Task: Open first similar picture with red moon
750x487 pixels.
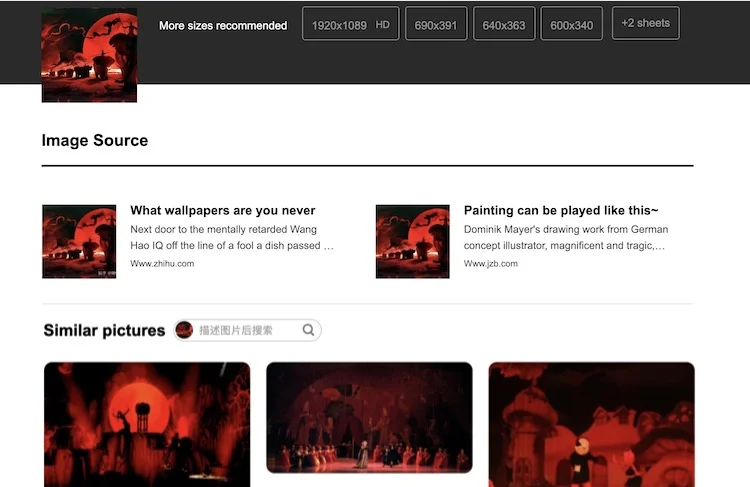Action: [x=147, y=424]
